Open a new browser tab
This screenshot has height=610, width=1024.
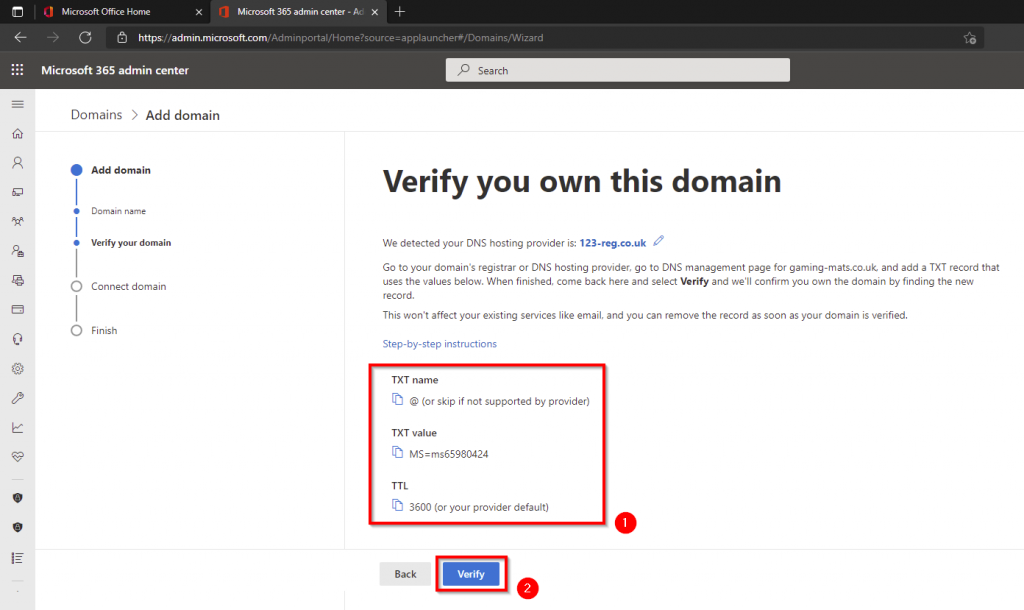(x=400, y=11)
